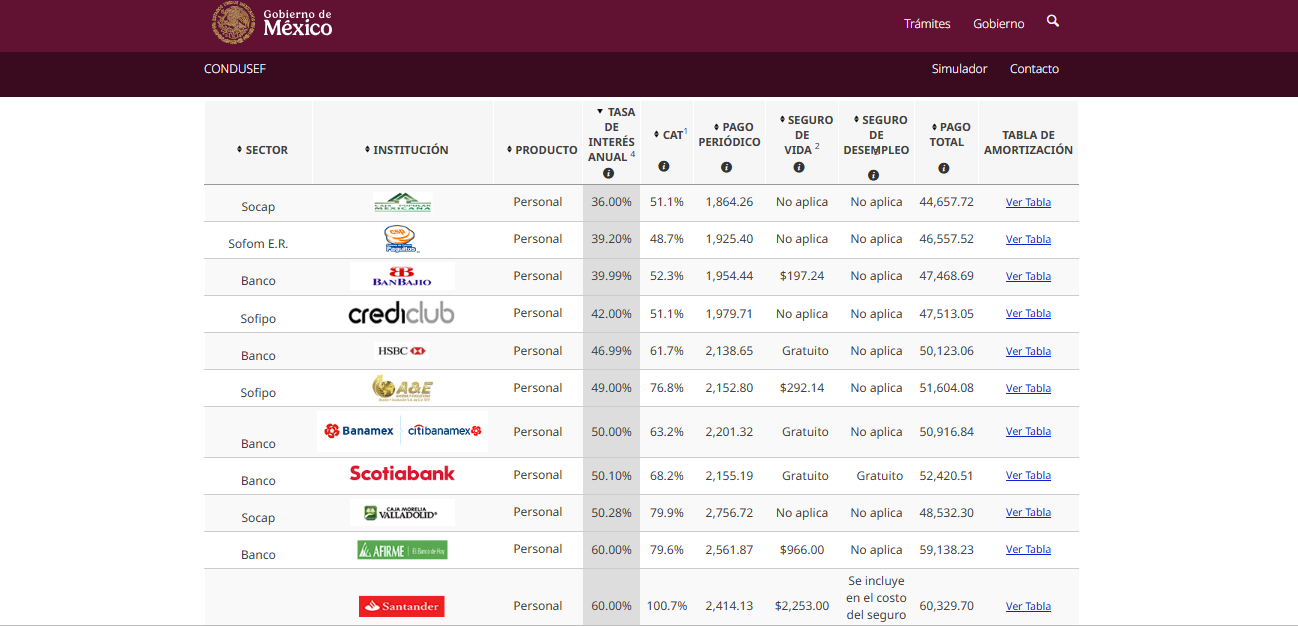Sort table by CAT column
This screenshot has width=1298, height=626.
[670, 134]
